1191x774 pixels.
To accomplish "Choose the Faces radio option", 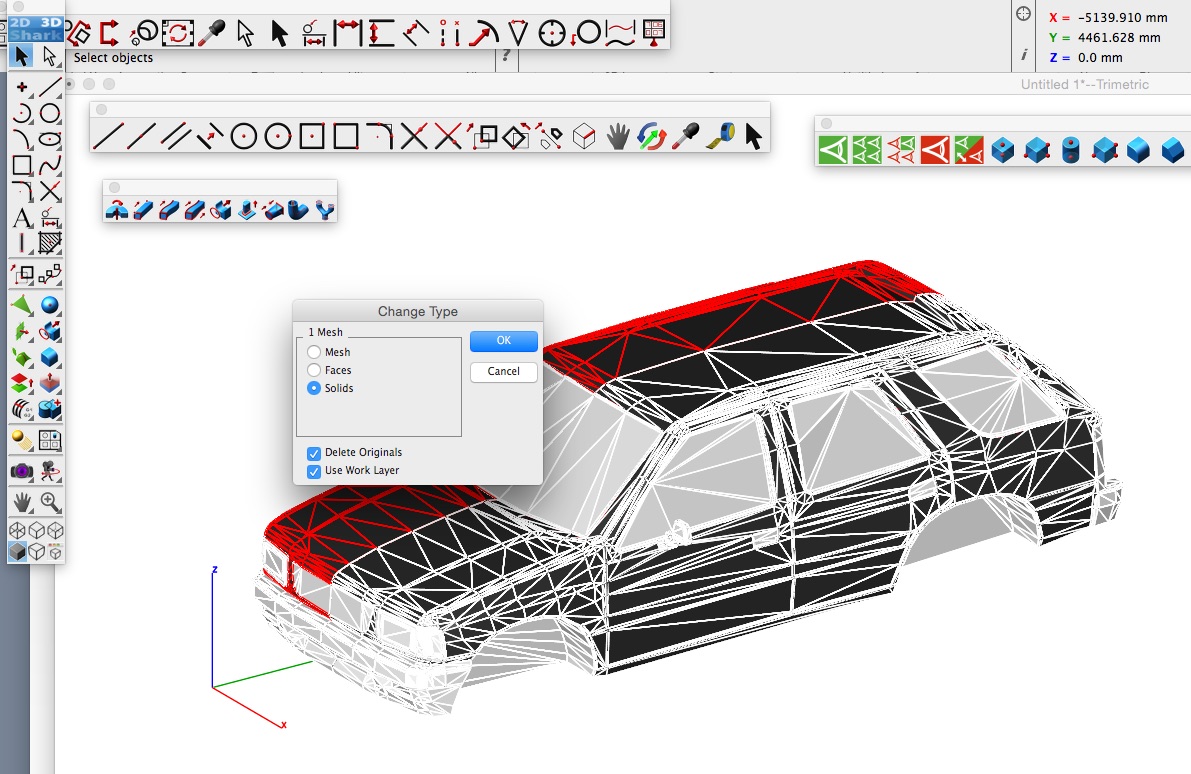I will pyautogui.click(x=314, y=370).
